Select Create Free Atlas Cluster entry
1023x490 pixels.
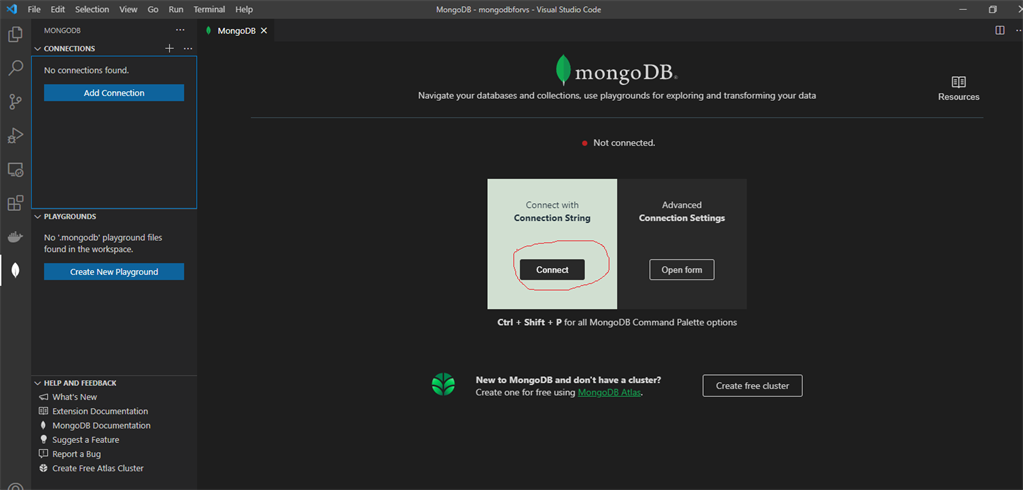(x=98, y=468)
